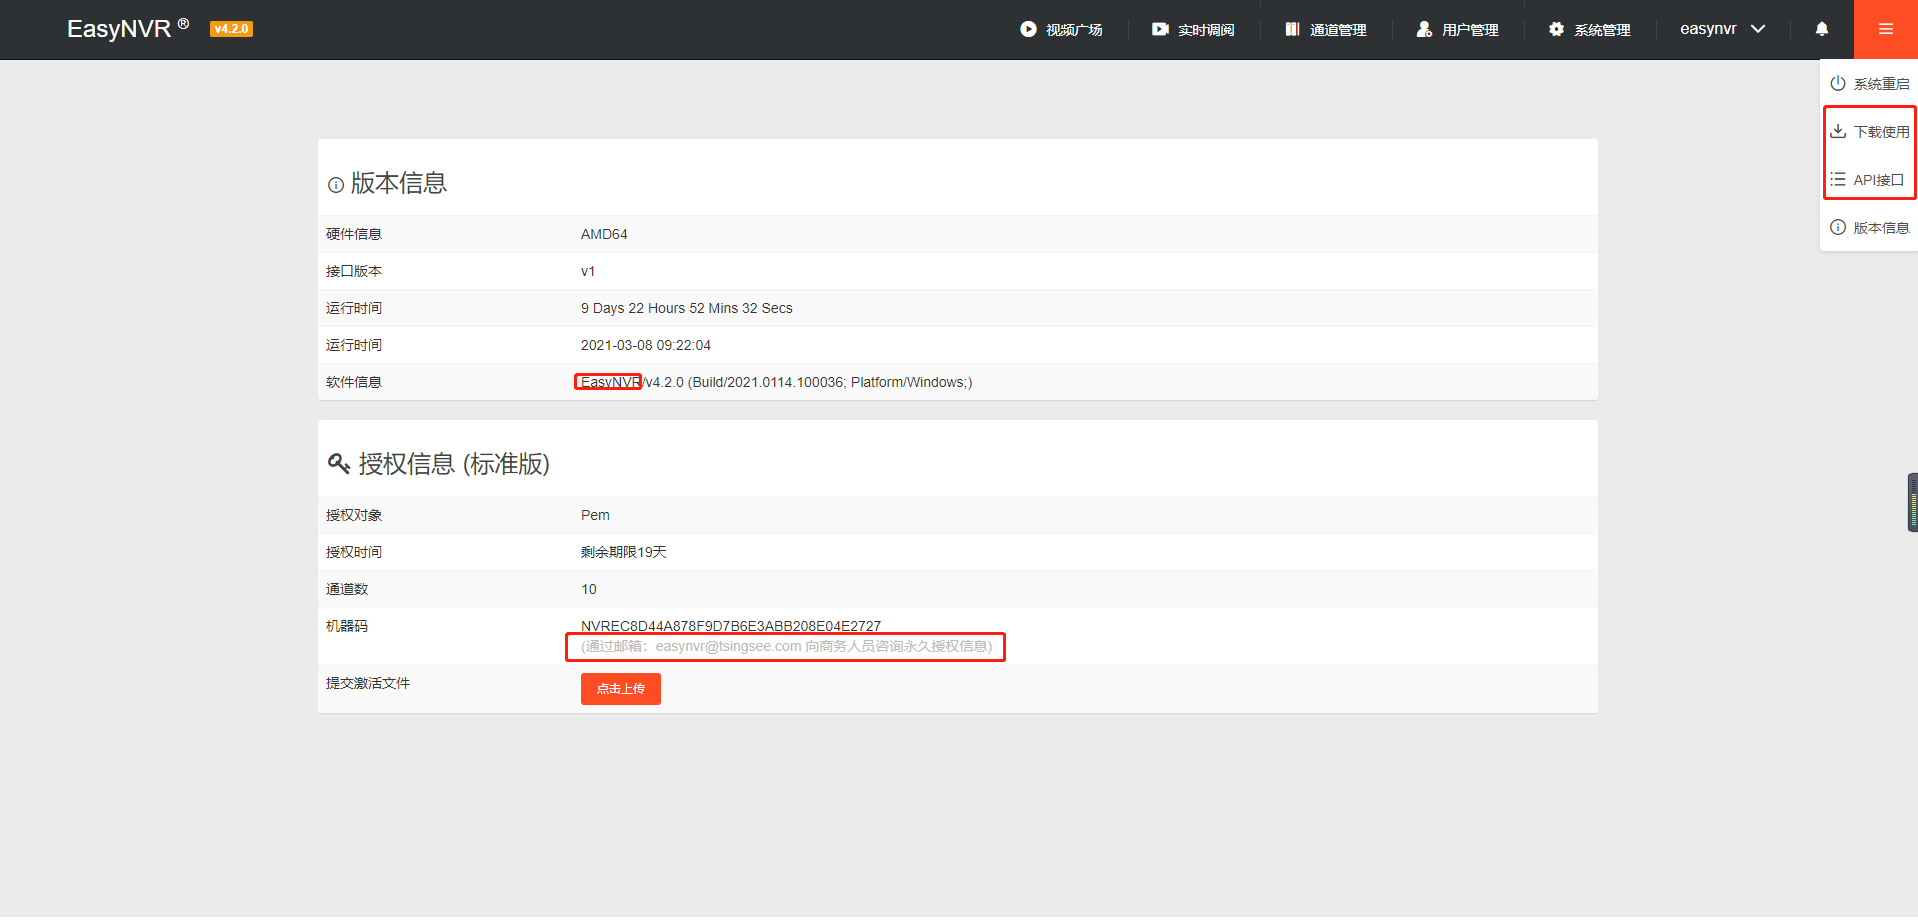The height and width of the screenshot is (920, 1918).
Task: Click the power icon beside 系统重启
Action: coord(1838,83)
